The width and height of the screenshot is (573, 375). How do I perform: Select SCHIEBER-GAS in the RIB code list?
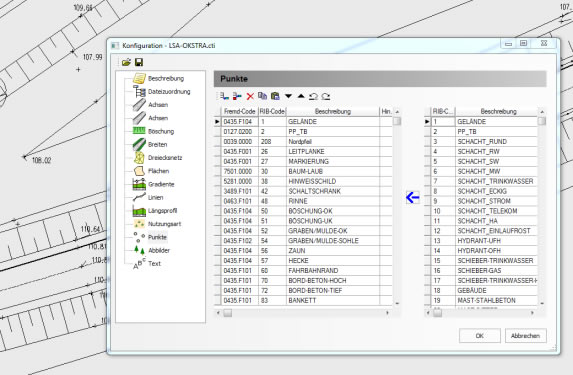pos(481,270)
